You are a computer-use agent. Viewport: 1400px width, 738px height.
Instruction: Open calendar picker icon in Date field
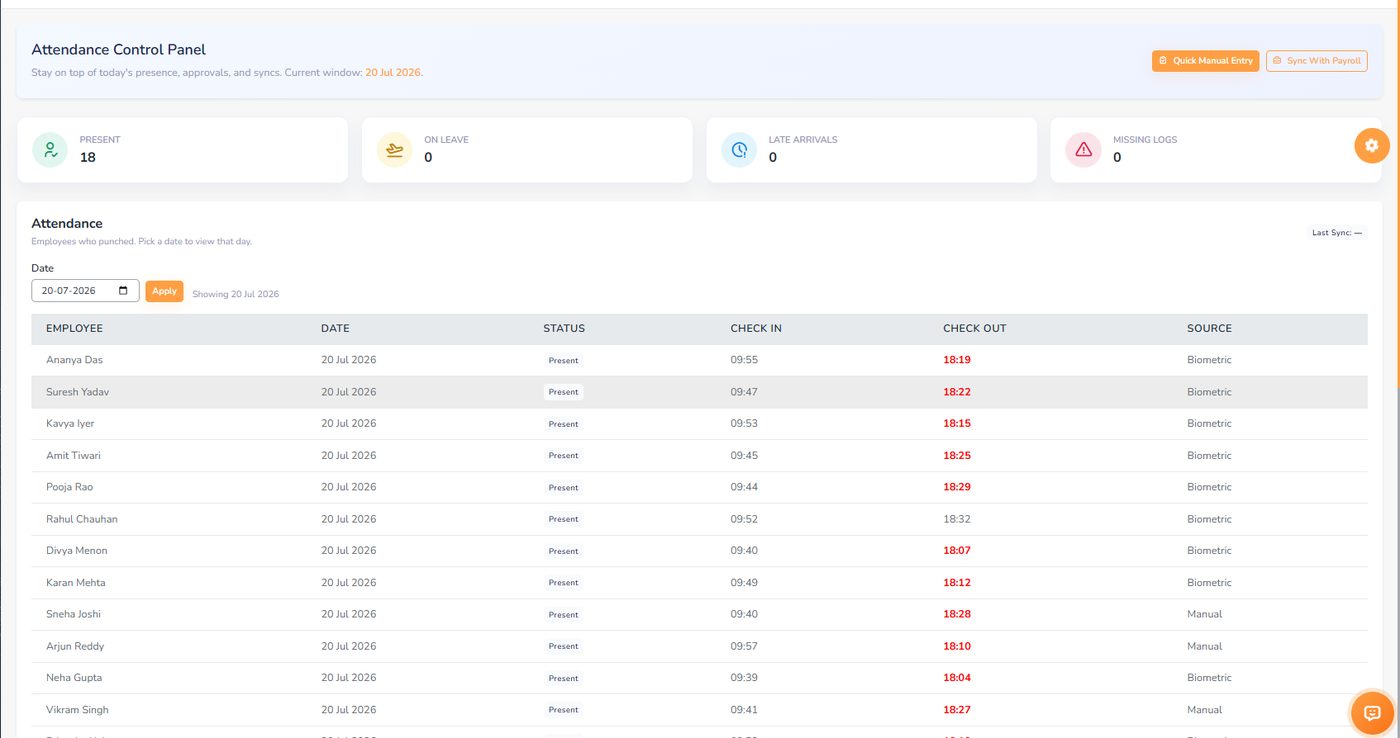point(123,291)
